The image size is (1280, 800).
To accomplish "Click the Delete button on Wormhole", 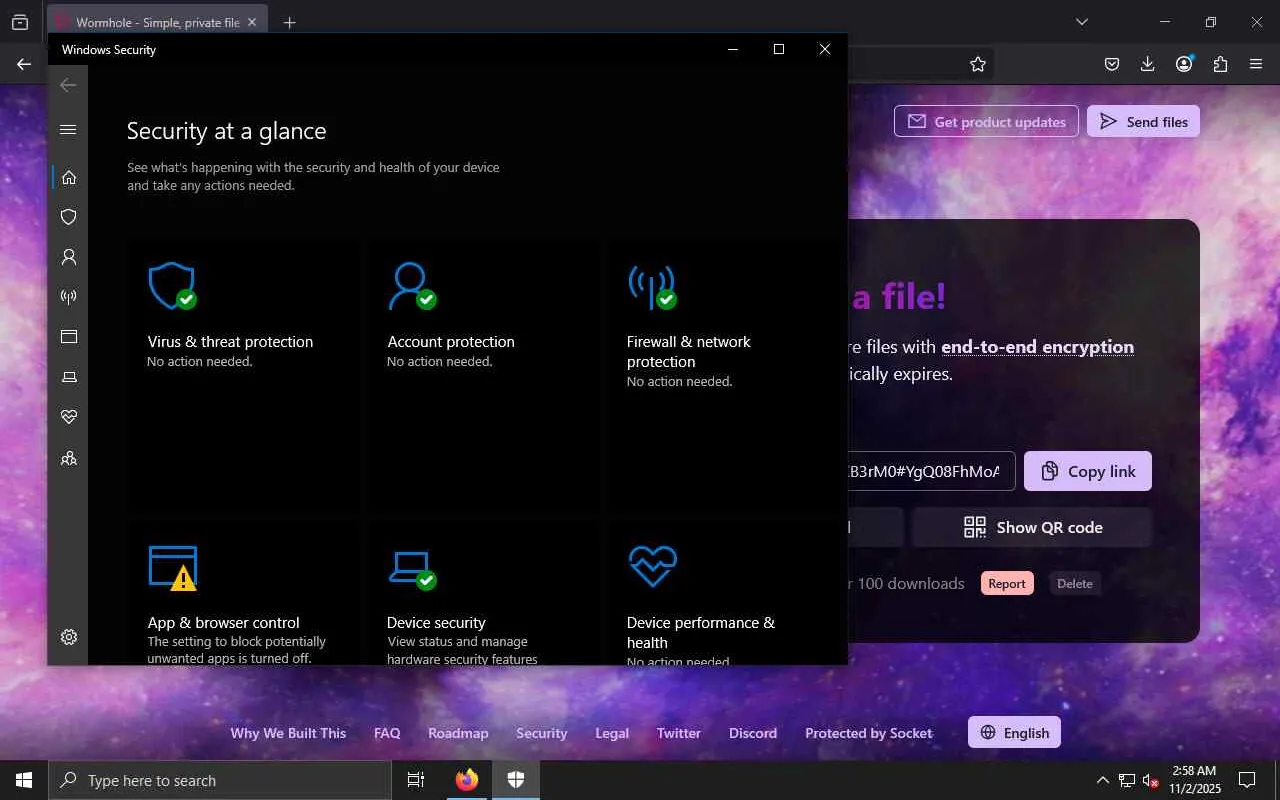I will coord(1075,584).
